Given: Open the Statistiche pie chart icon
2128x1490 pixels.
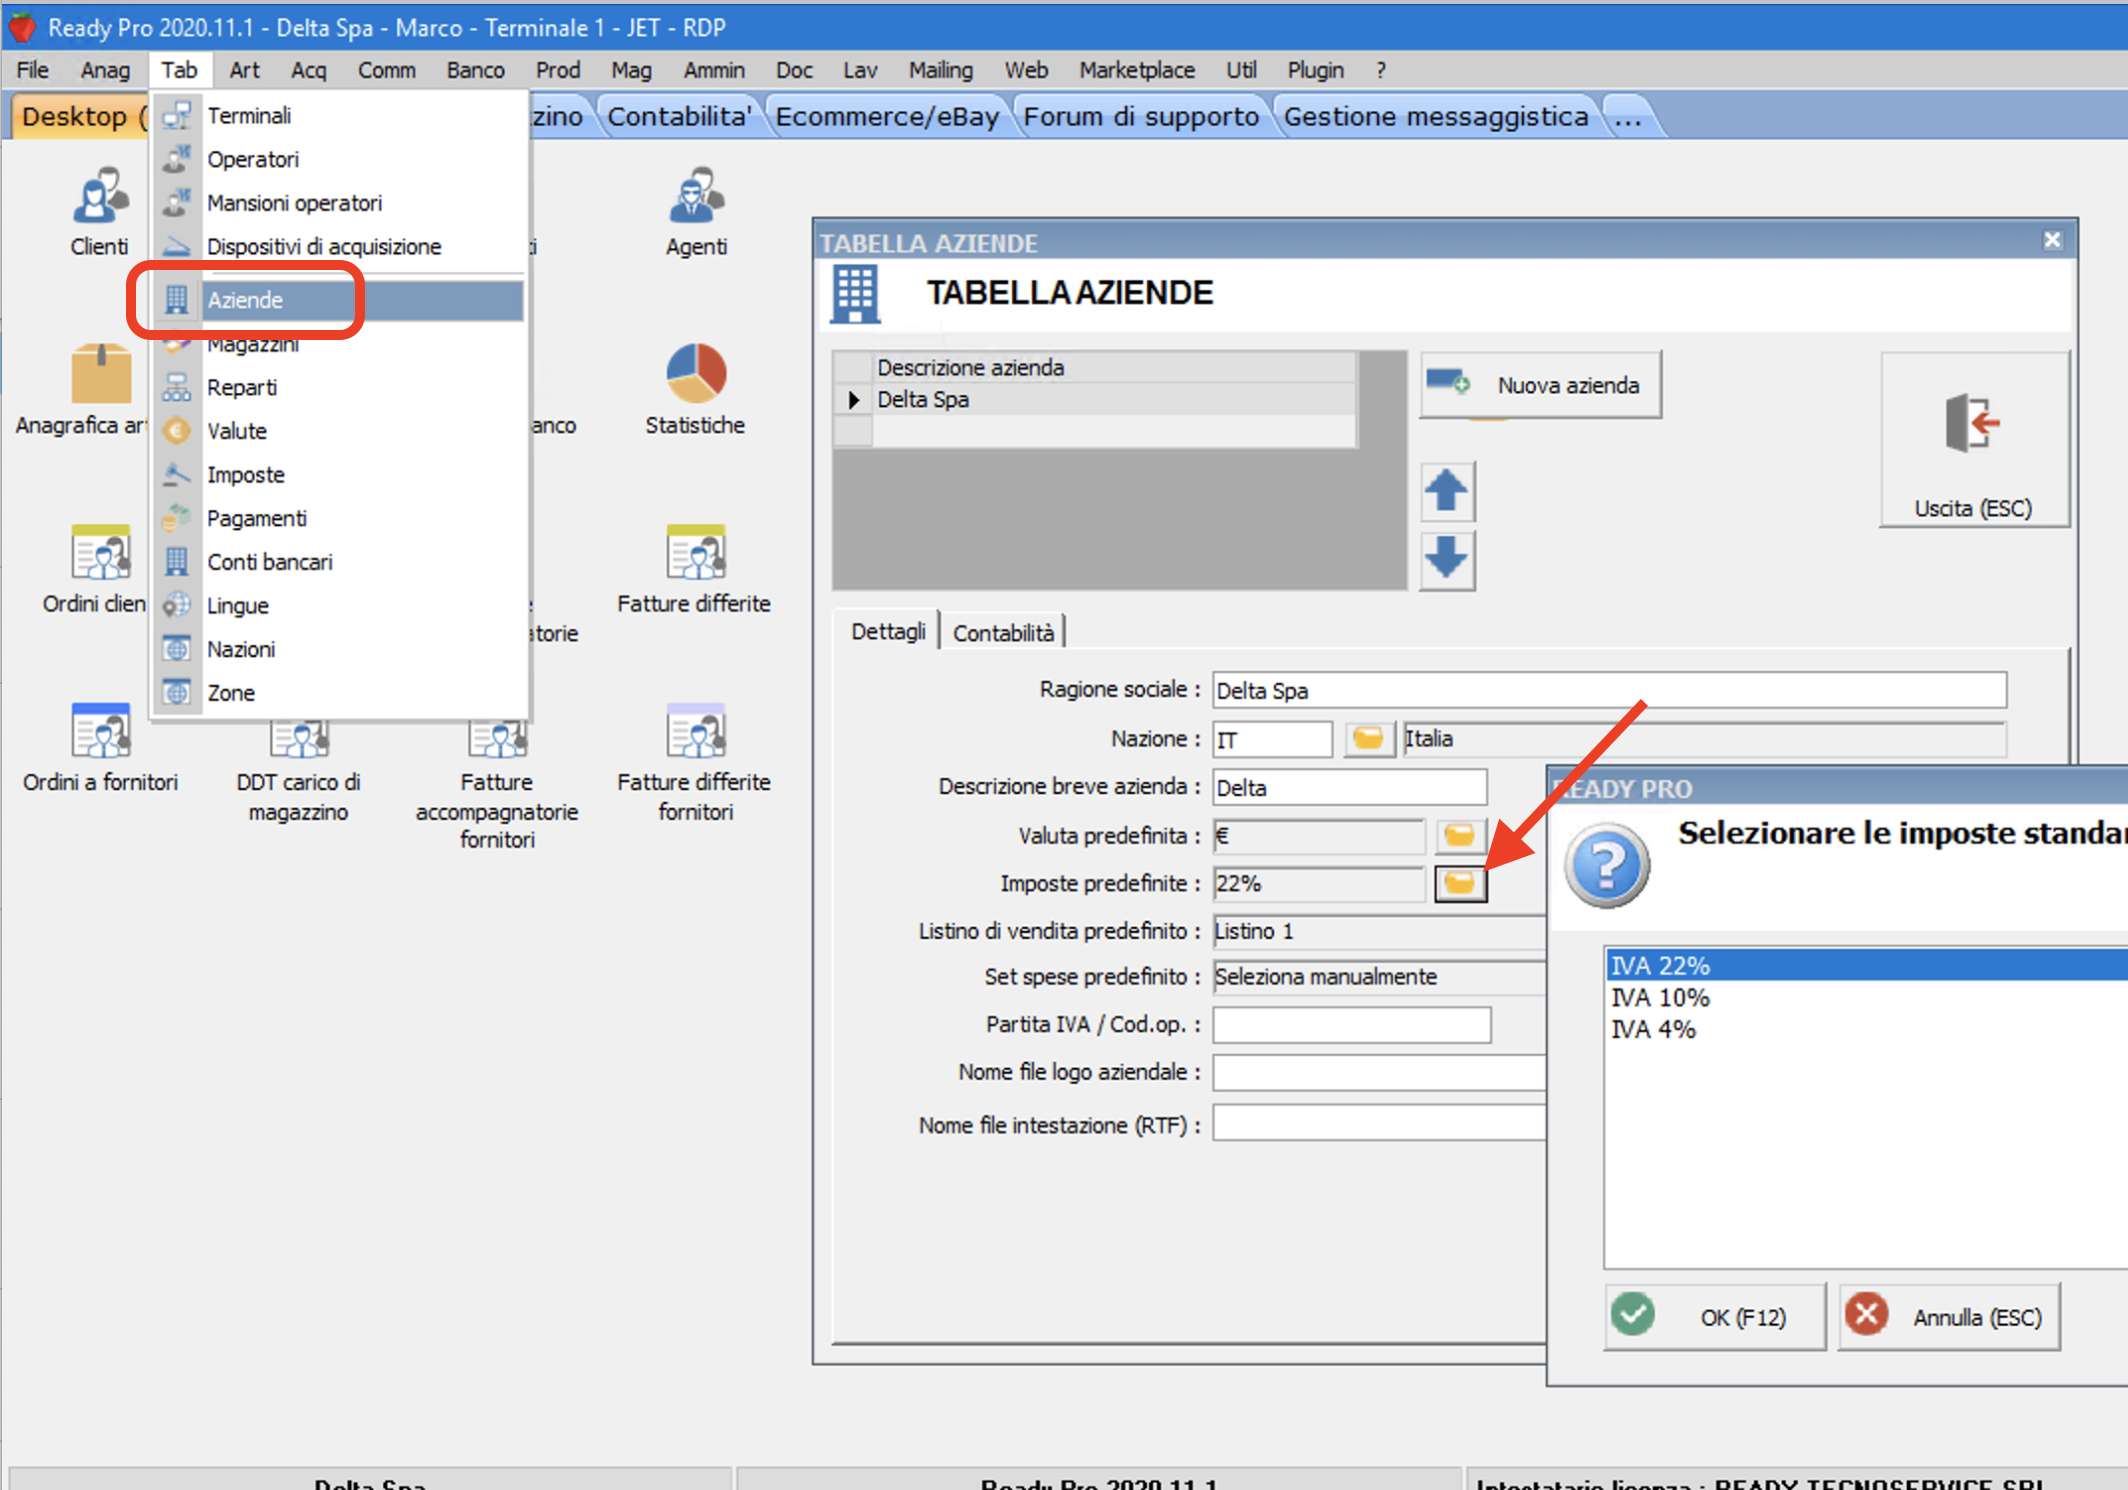Looking at the screenshot, I should point(696,373).
